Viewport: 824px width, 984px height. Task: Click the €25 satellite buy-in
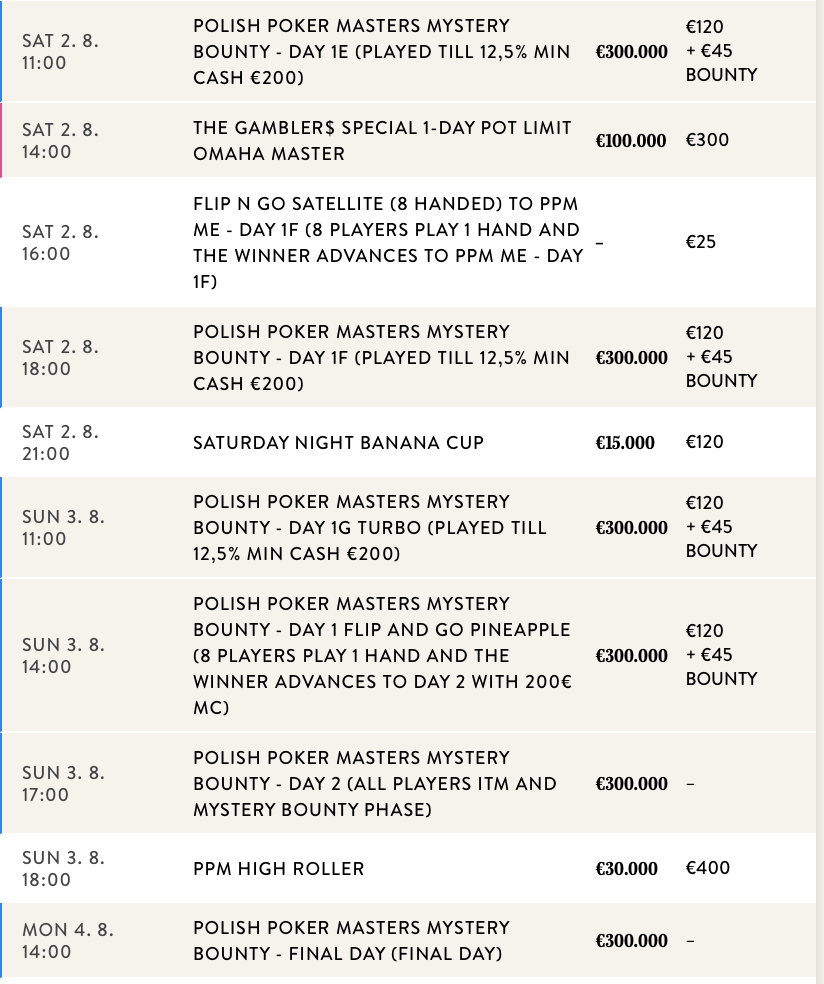click(x=701, y=242)
